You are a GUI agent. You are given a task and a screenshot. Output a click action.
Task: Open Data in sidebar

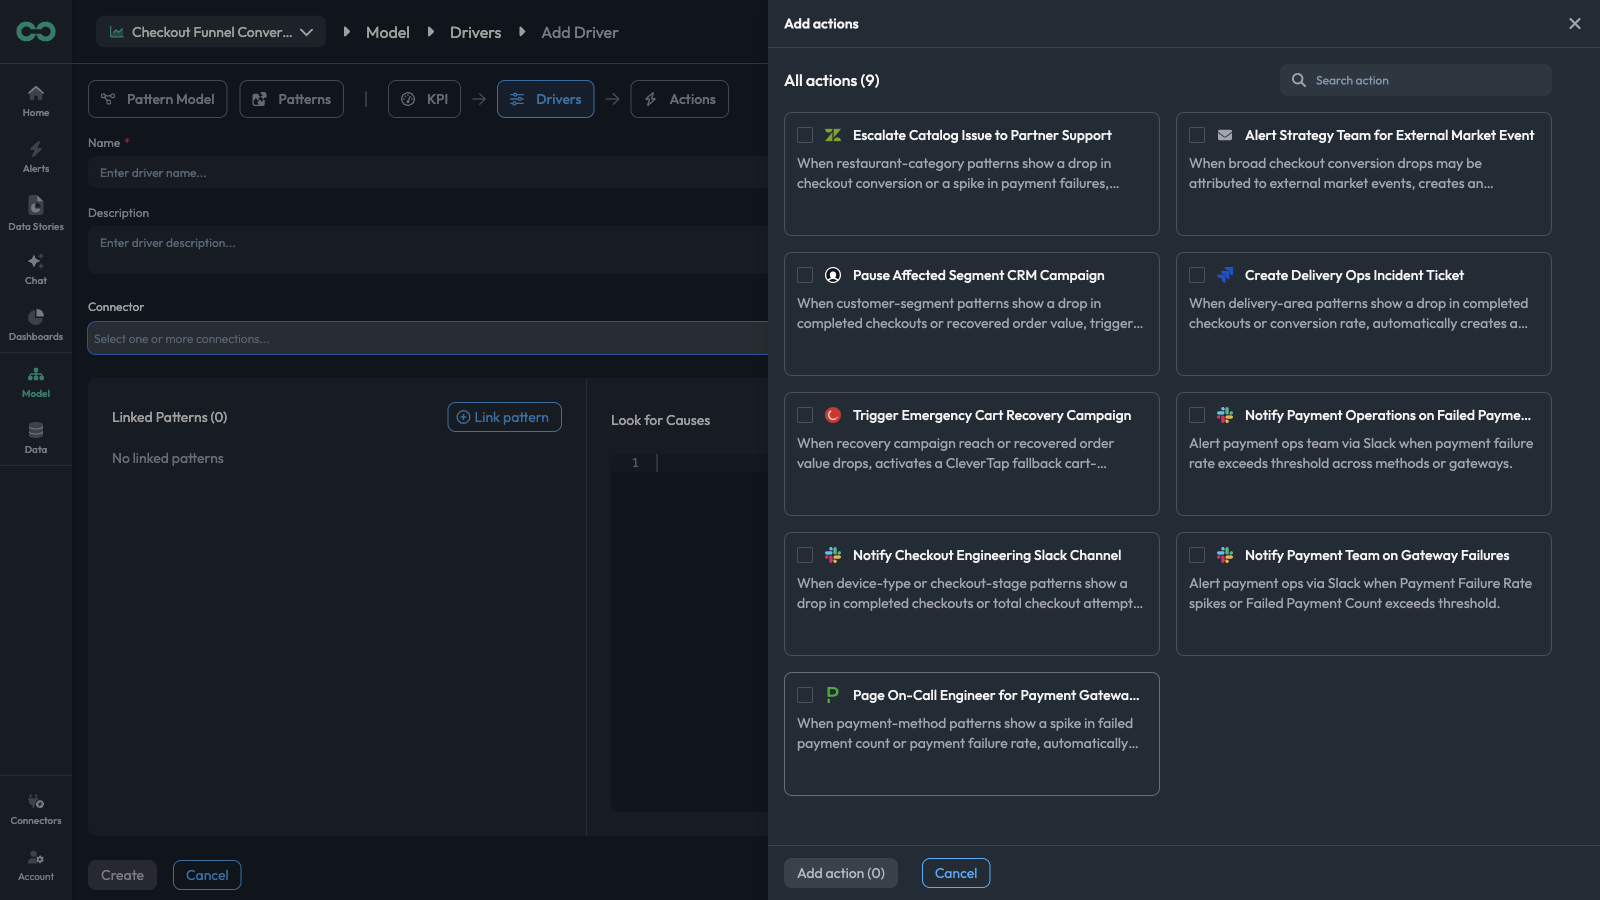[x=36, y=438]
